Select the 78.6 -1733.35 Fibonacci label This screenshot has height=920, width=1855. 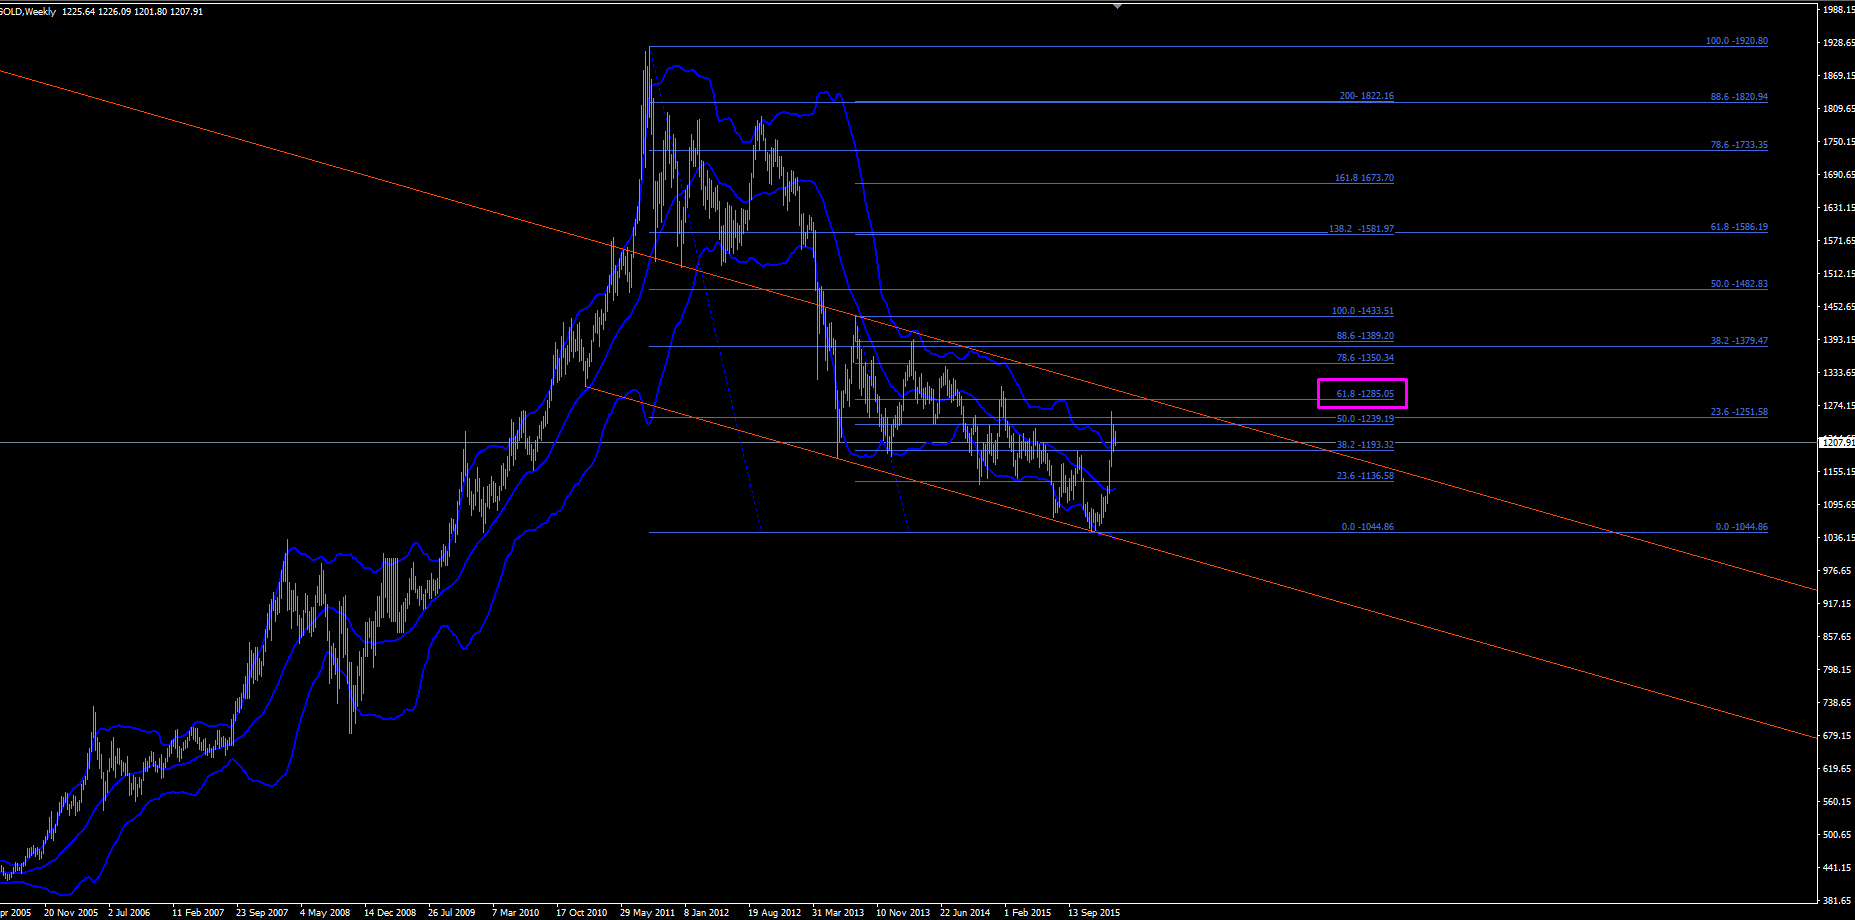tap(1739, 145)
